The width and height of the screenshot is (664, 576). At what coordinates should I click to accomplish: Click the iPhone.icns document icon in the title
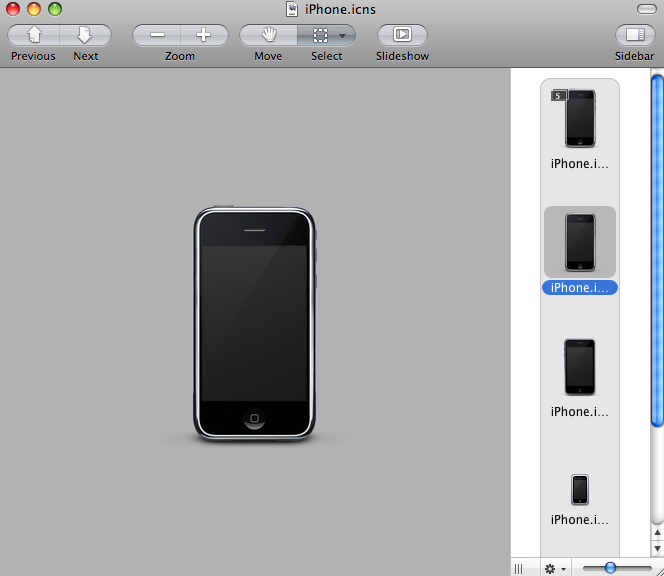(x=292, y=9)
